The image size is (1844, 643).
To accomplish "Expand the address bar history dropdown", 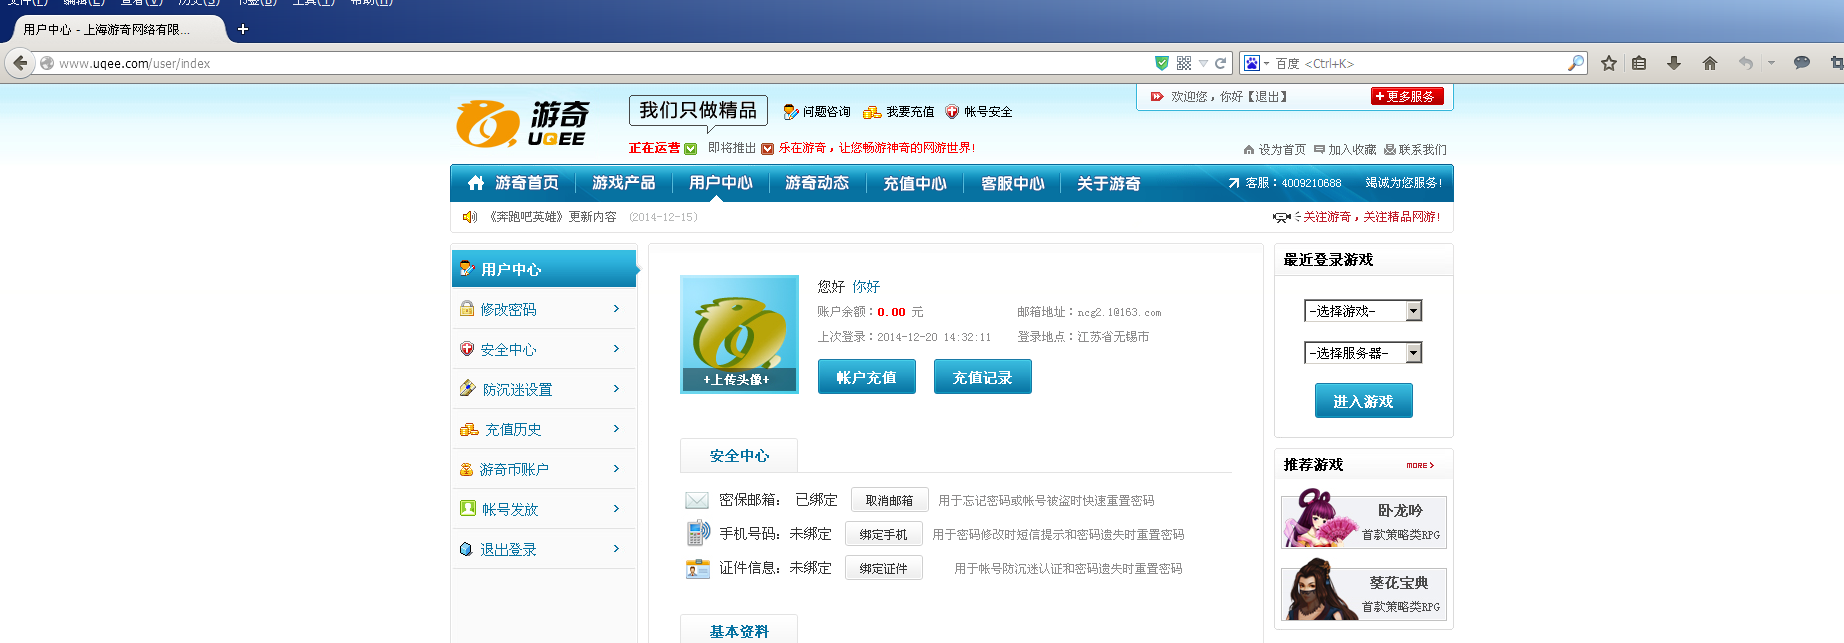I will click(x=1203, y=63).
